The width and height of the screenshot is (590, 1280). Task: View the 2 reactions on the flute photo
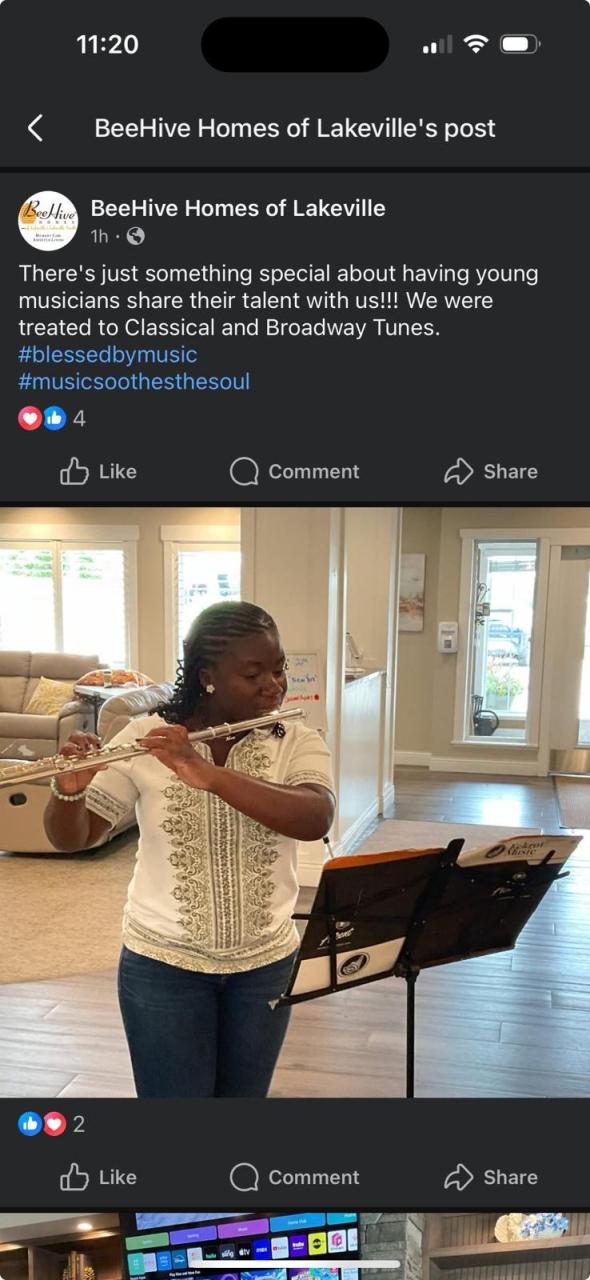[x=52, y=1124]
